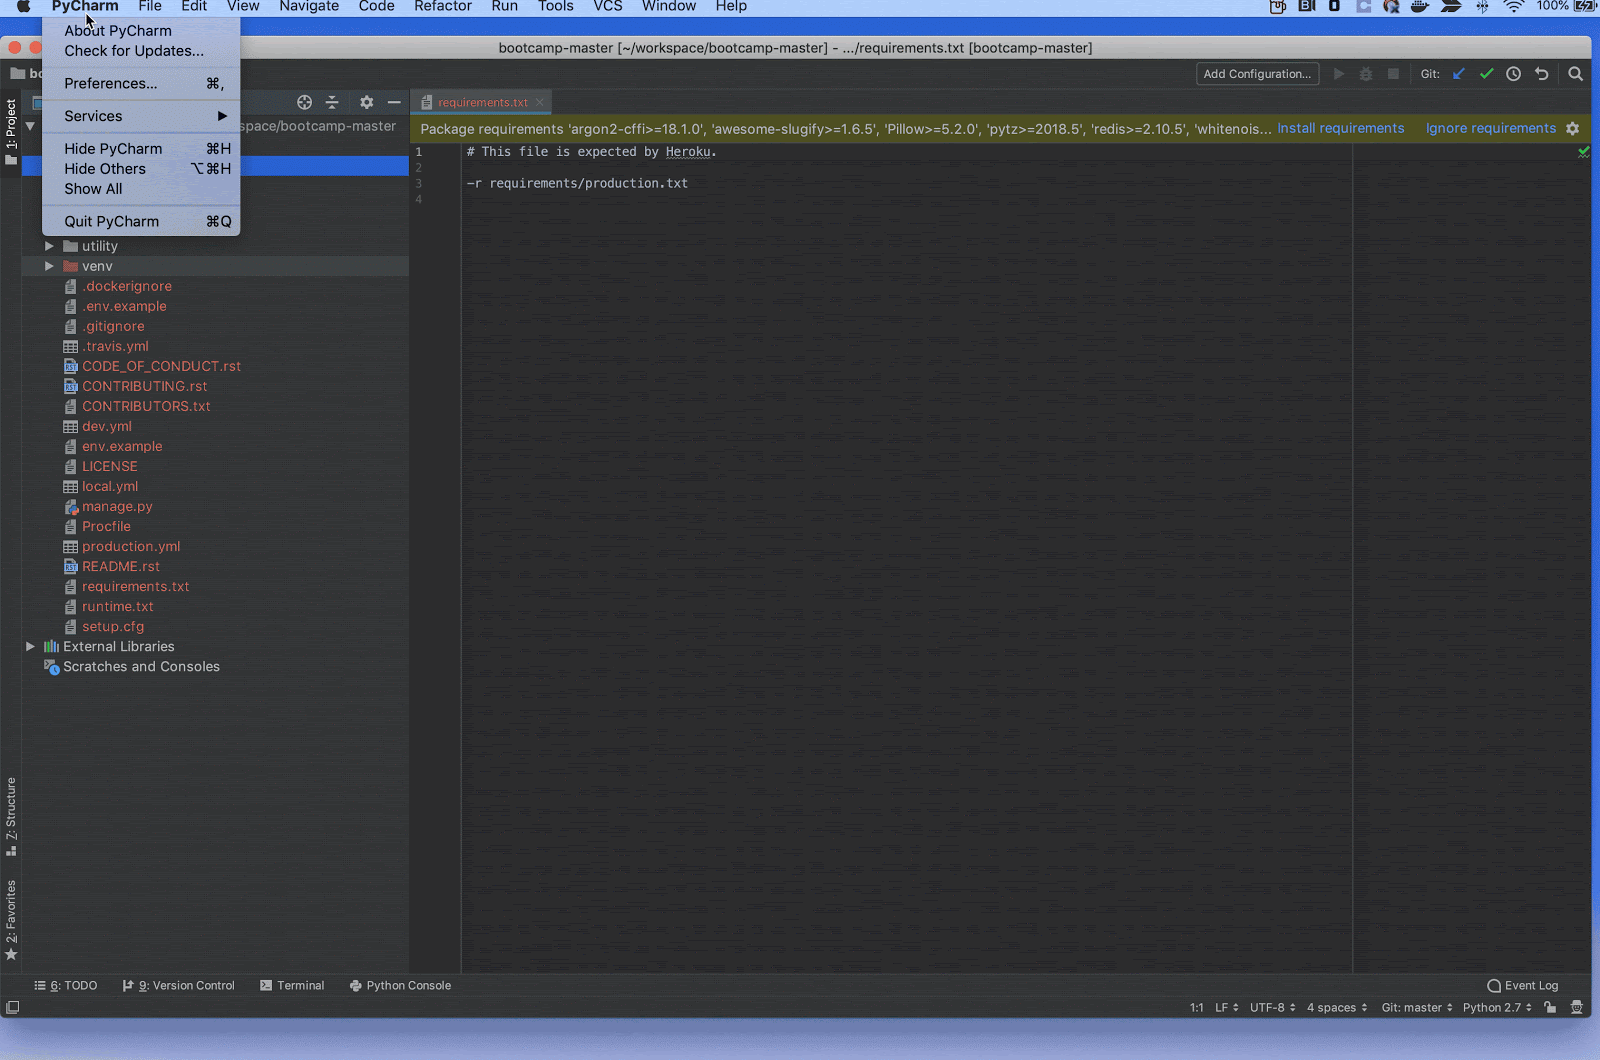Click the Add Configuration button
1600x1060 pixels.
click(1257, 73)
